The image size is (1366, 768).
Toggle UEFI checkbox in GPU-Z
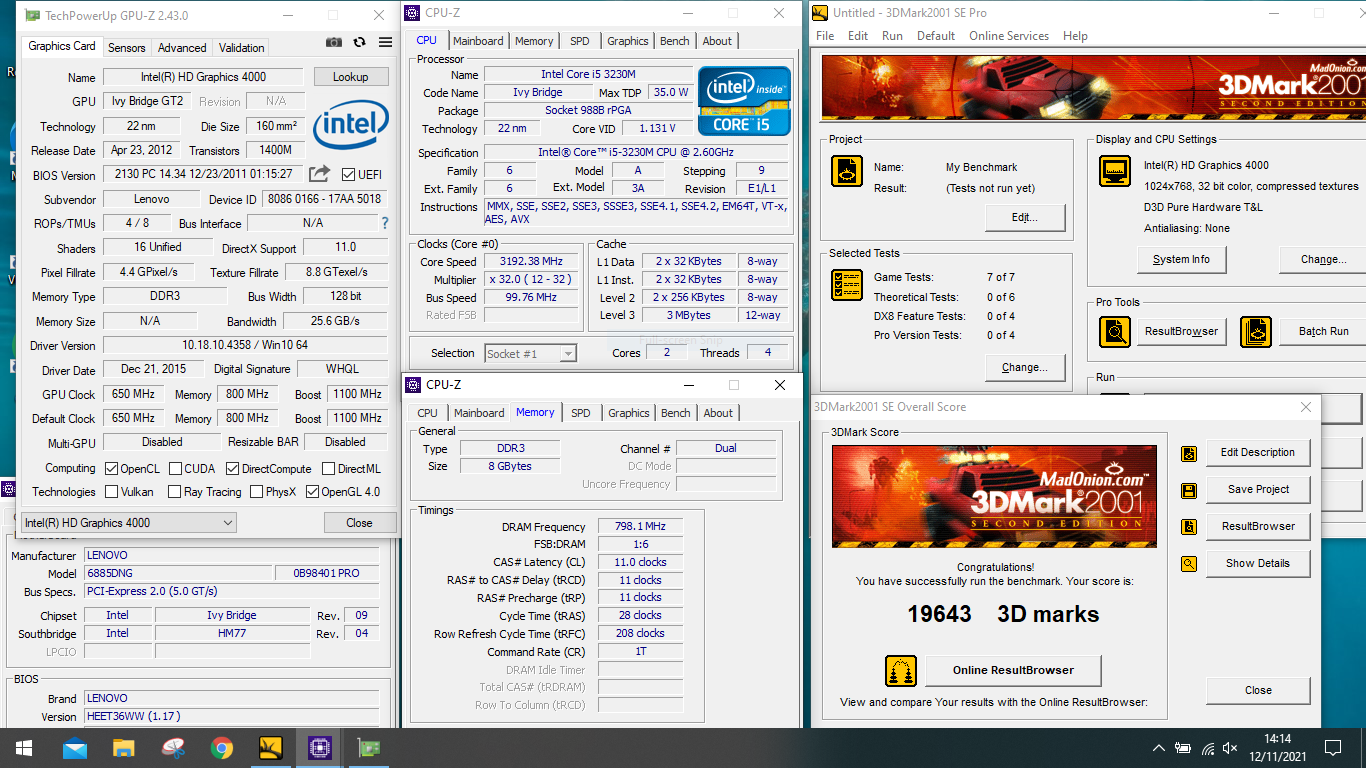[348, 175]
